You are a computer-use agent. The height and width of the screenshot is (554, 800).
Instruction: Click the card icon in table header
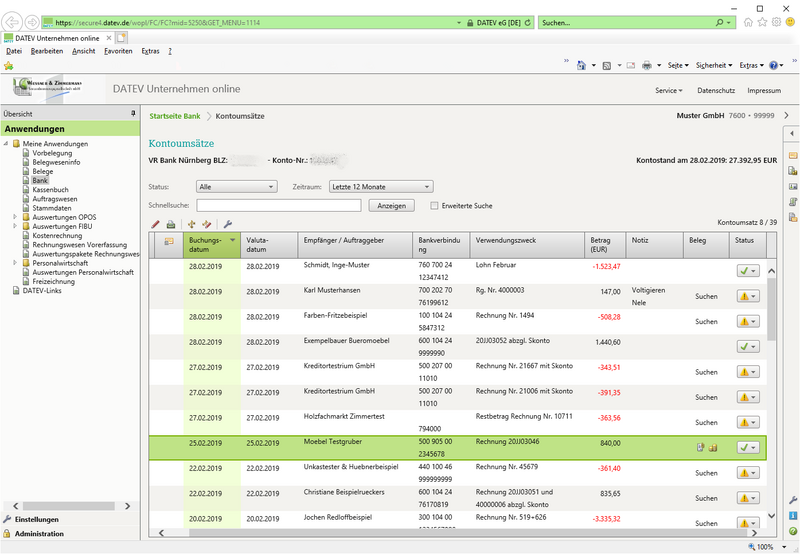169,241
